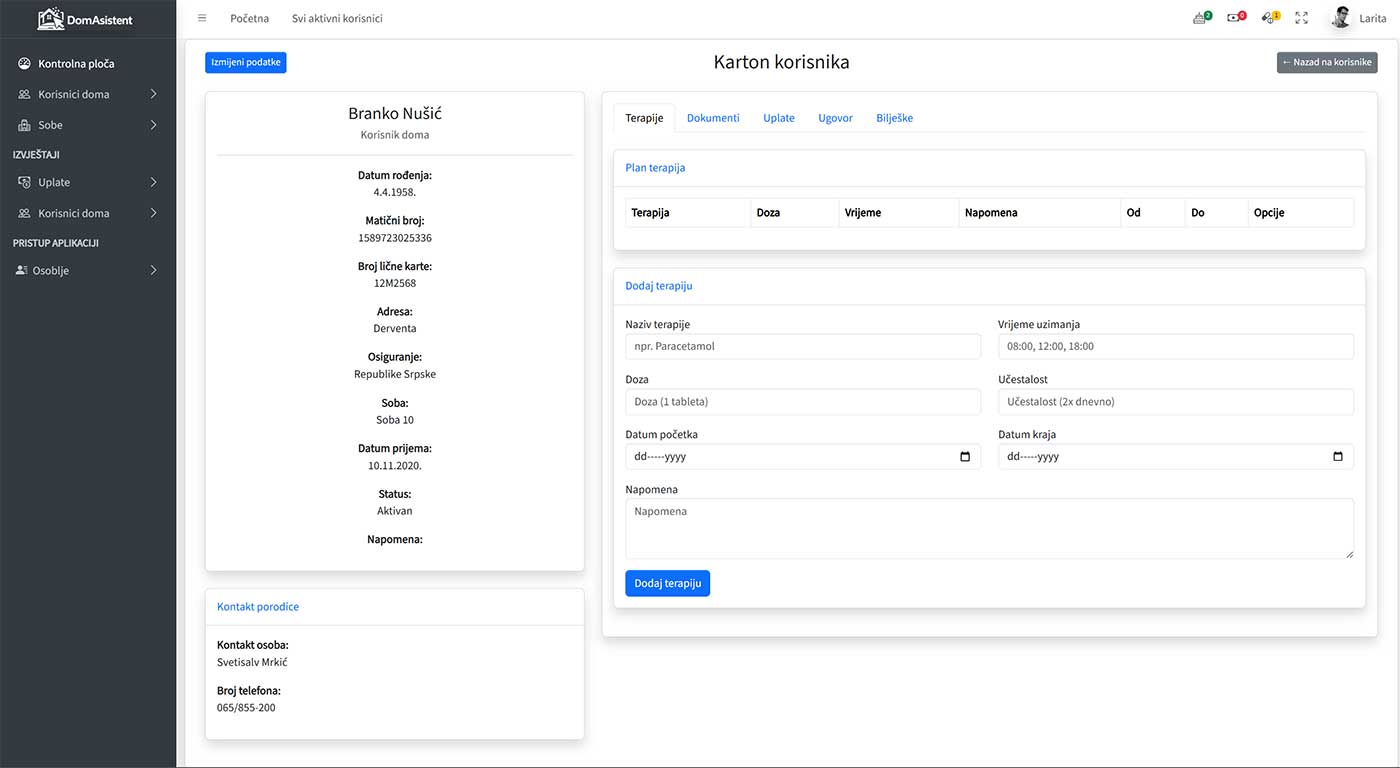Click the Soba 10 value

coord(395,420)
